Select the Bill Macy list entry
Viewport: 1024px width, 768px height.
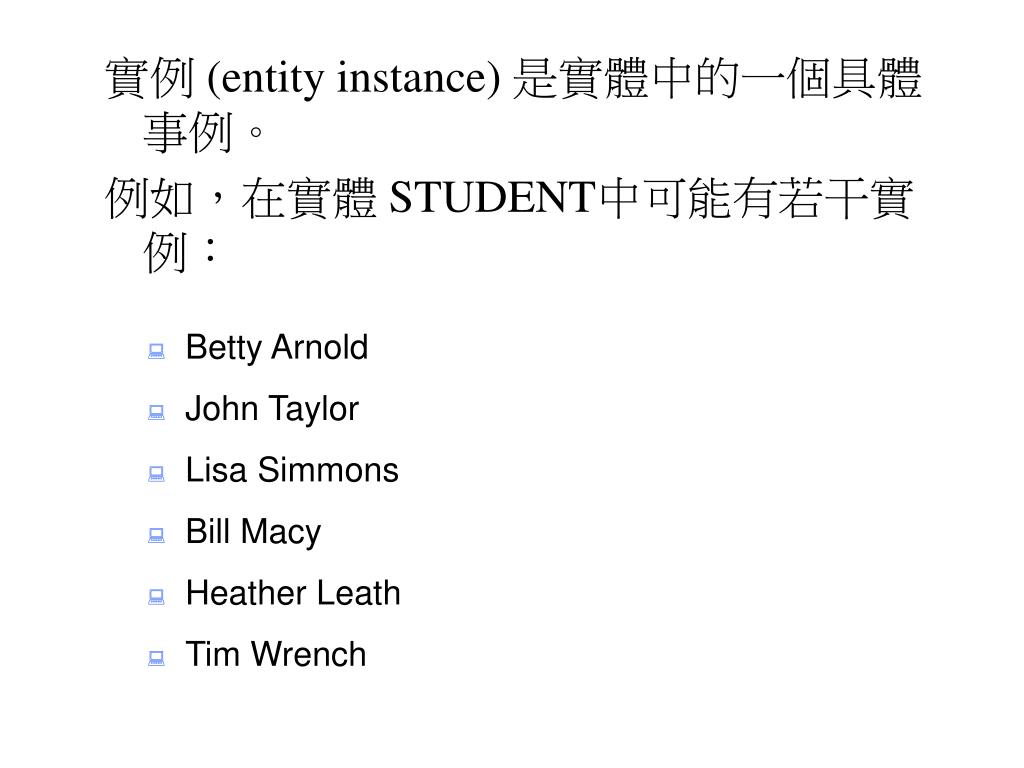click(253, 532)
